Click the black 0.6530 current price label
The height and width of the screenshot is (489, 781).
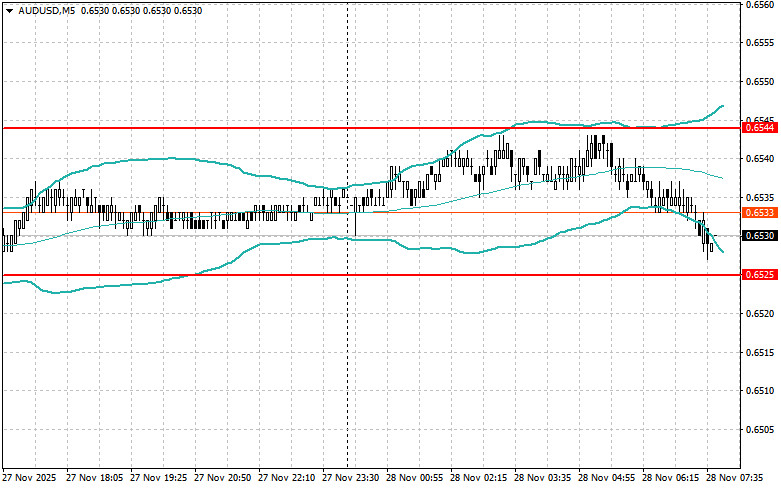pos(760,236)
